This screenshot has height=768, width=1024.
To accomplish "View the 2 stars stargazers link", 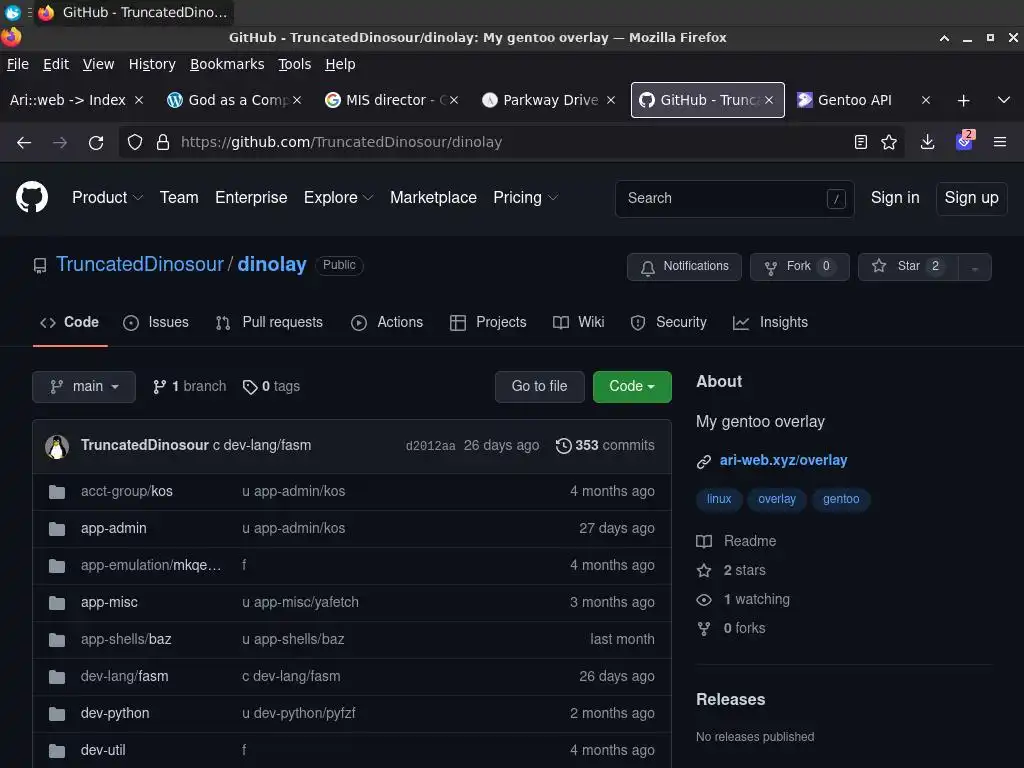I will point(744,571).
